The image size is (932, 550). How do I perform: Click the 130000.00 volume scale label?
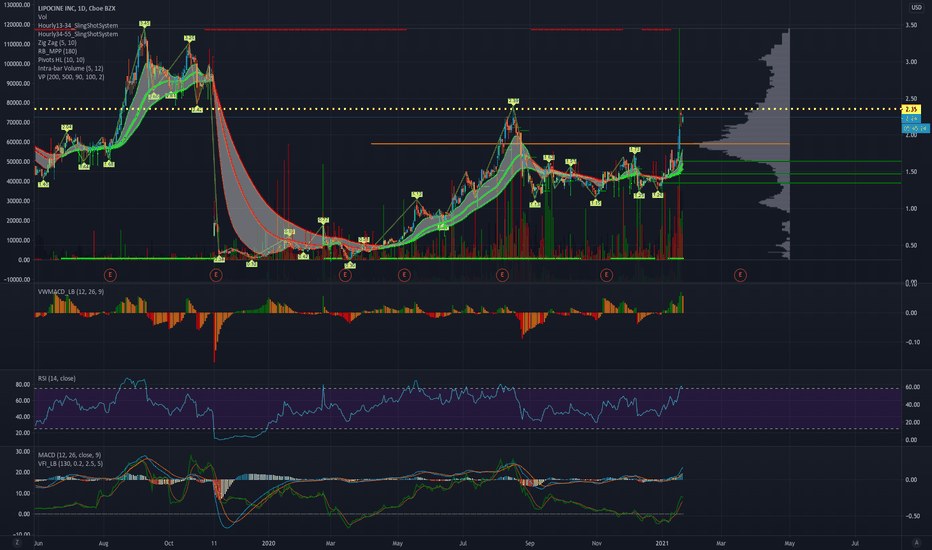16,5
